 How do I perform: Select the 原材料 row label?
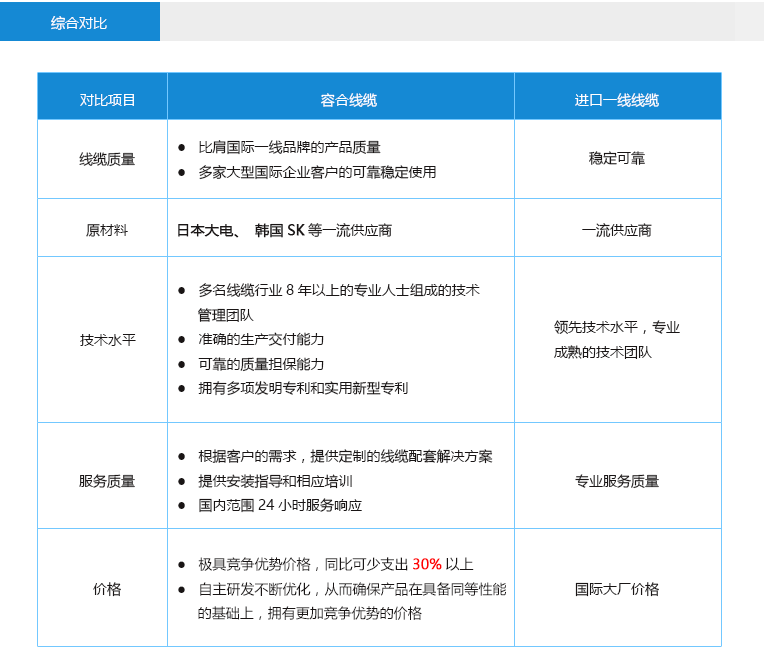[x=107, y=230]
